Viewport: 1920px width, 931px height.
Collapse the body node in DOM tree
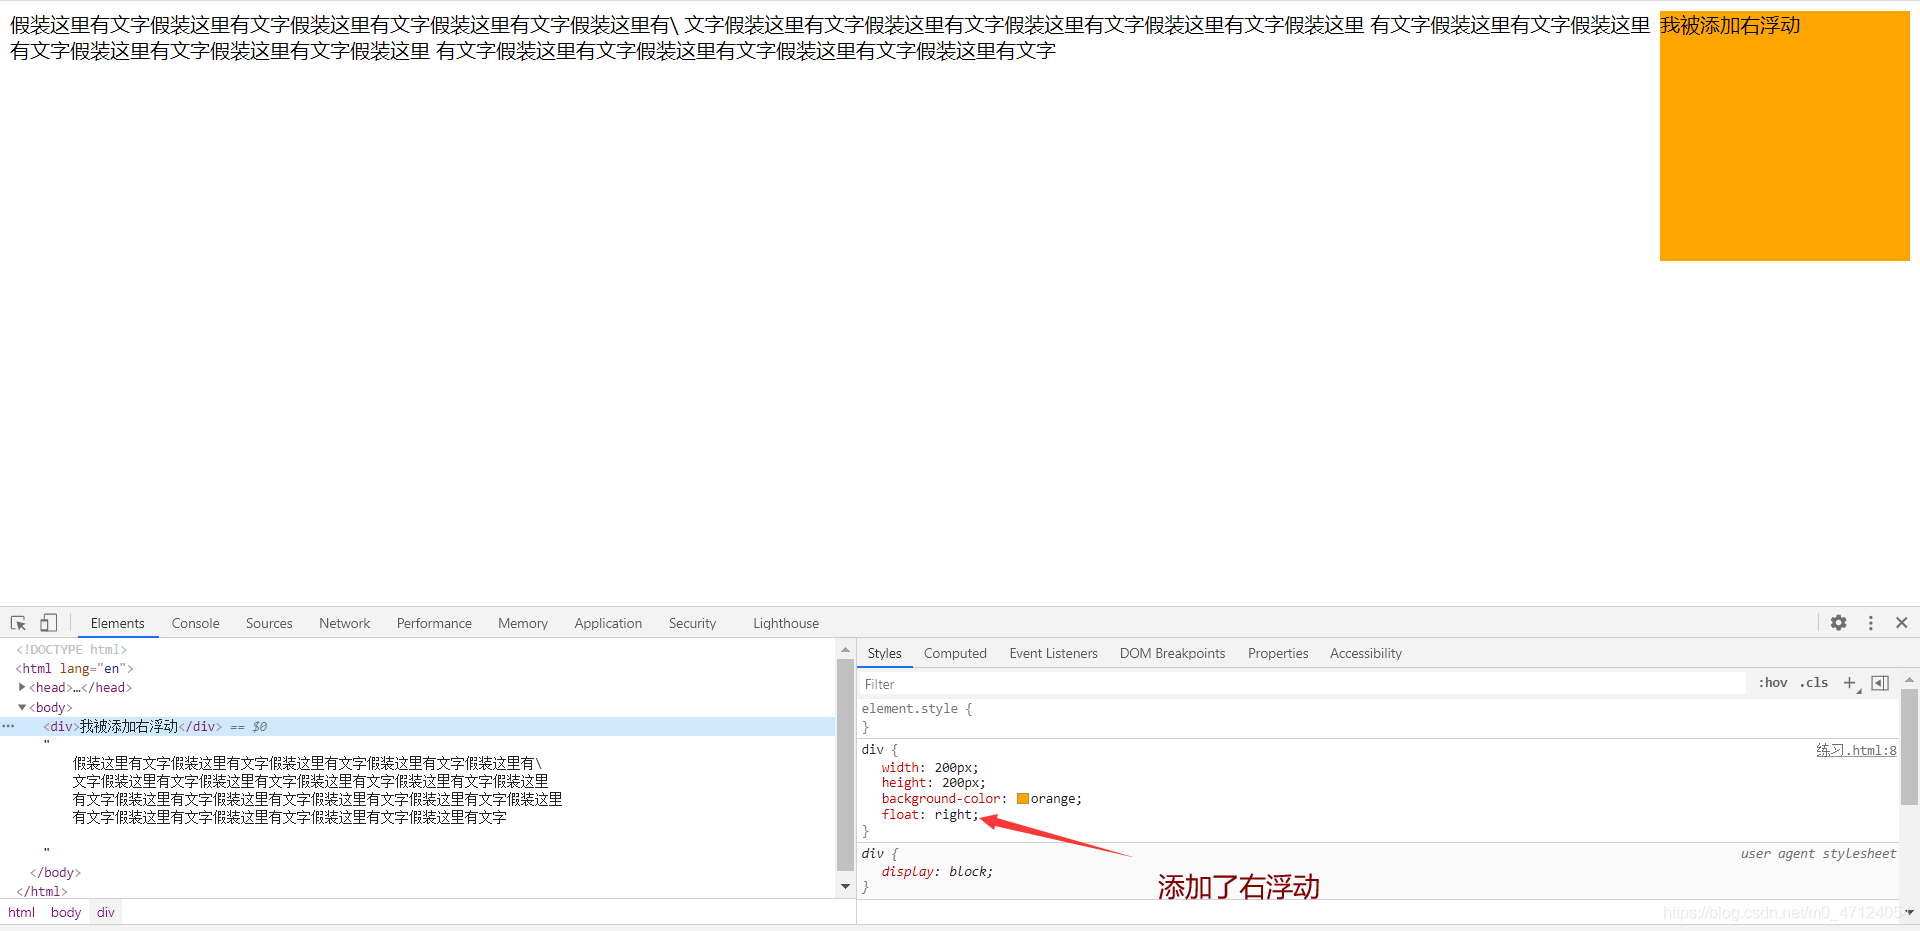(x=22, y=707)
